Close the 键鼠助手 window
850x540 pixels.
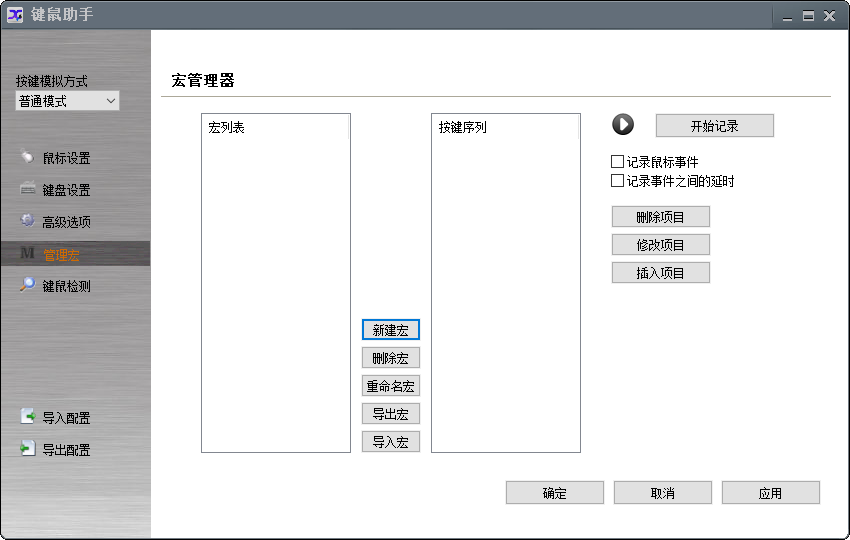(x=829, y=16)
